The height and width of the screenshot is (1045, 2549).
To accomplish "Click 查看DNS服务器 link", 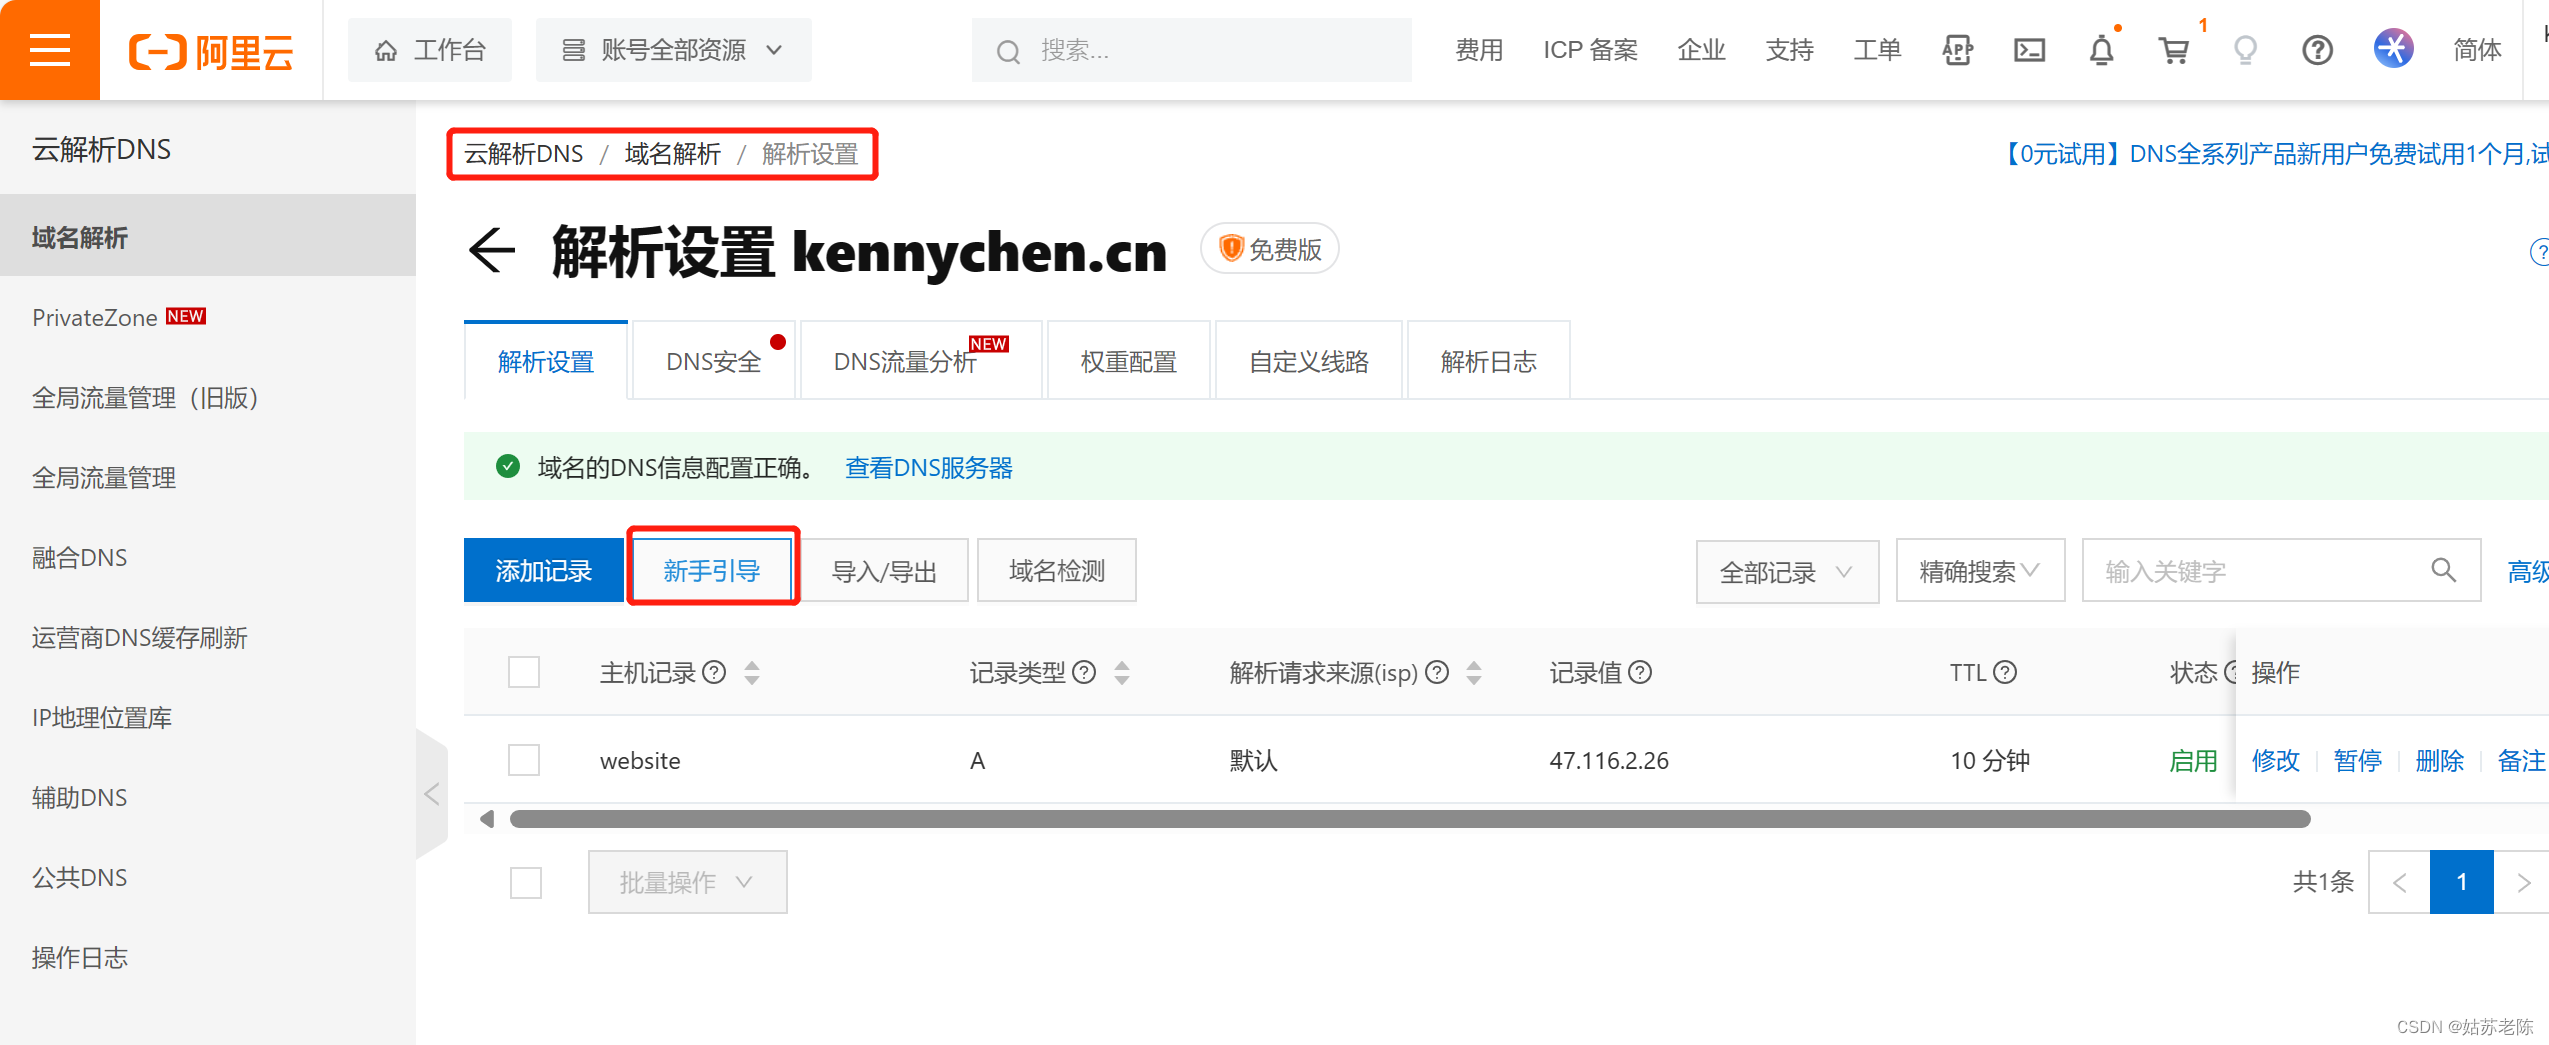I will pos(928,467).
